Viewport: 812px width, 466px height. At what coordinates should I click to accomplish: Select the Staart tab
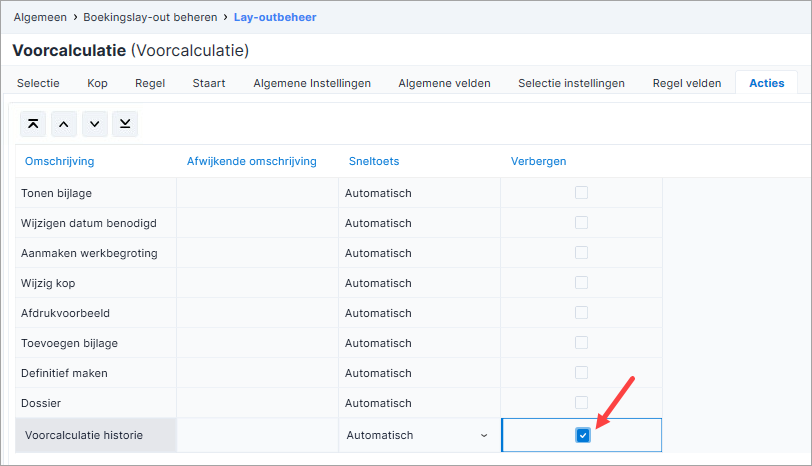pos(209,83)
